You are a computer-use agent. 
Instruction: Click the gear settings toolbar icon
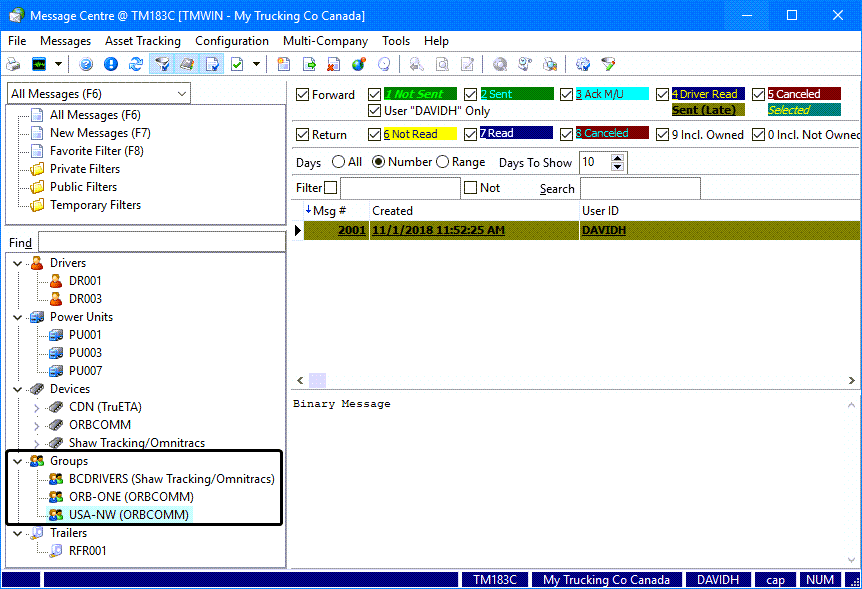[583, 64]
